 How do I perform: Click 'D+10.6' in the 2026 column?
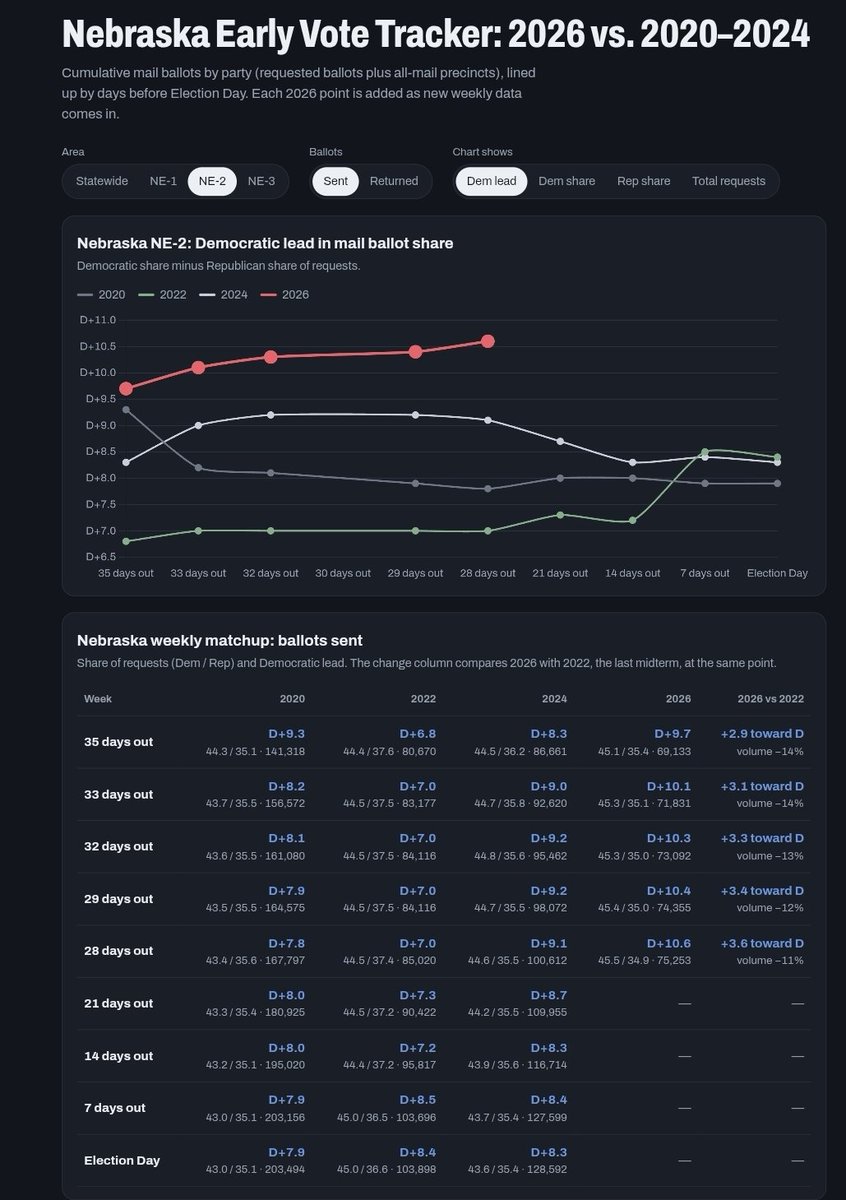[669, 943]
